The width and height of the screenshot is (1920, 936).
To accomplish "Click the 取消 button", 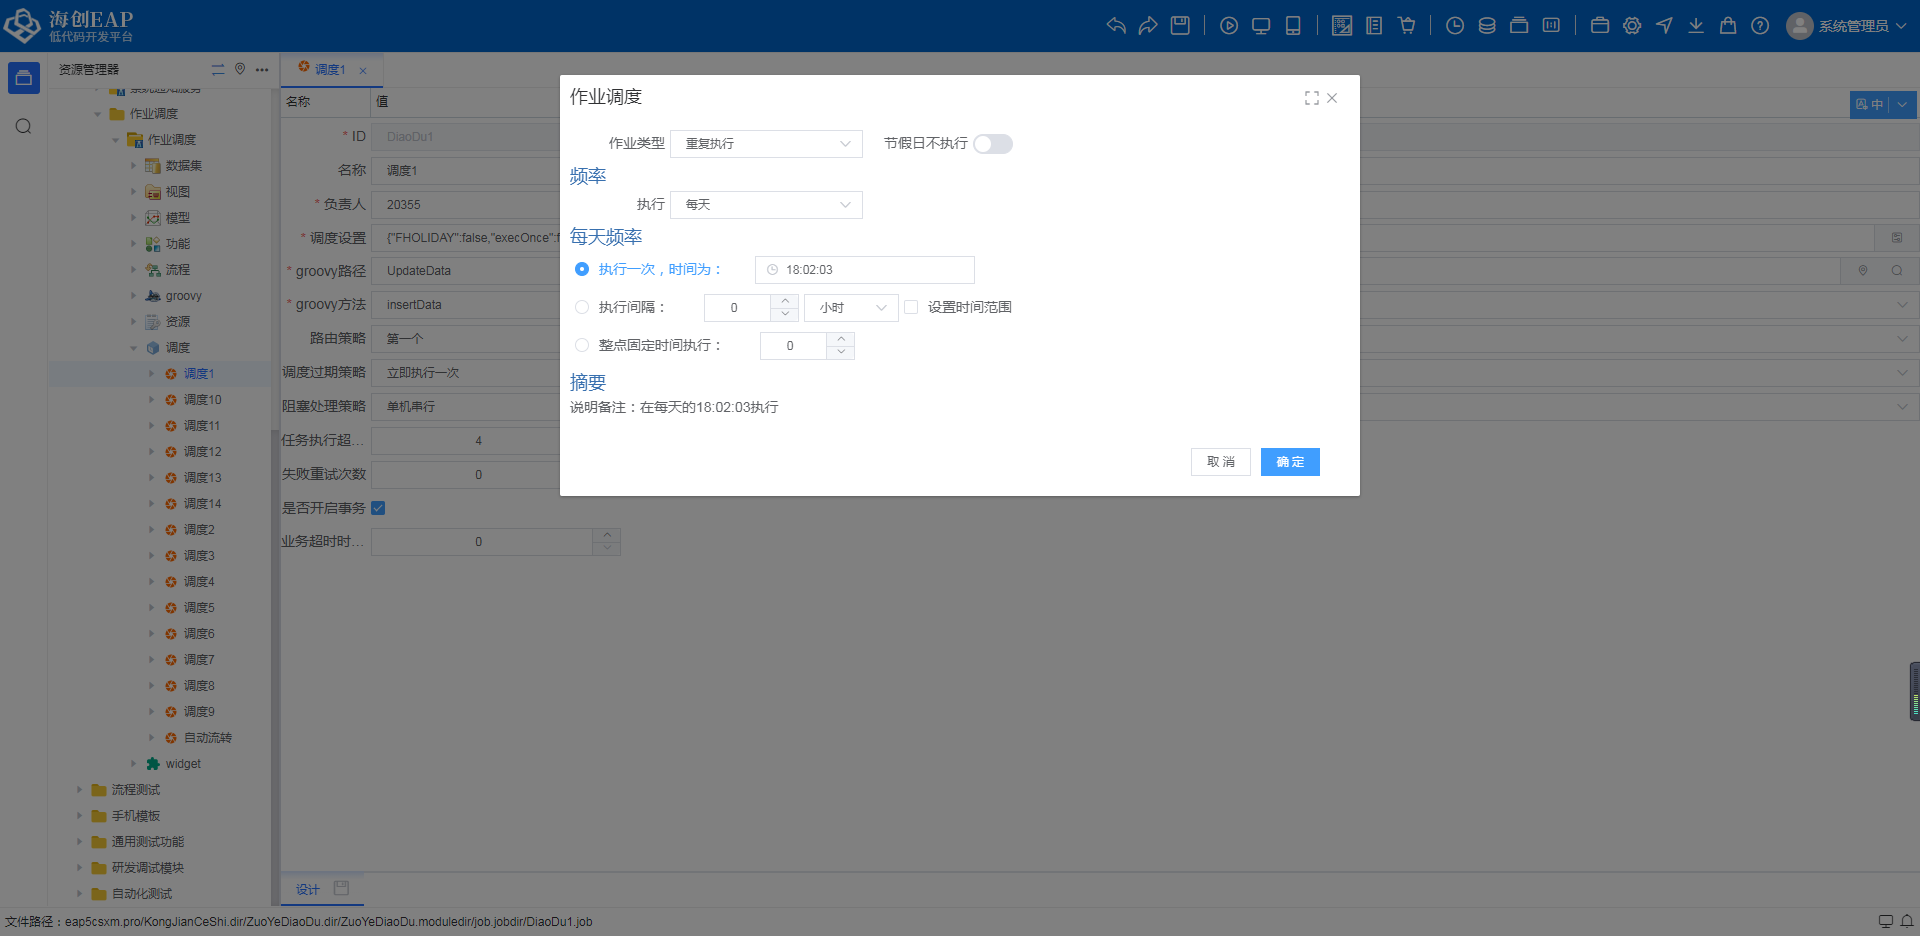I will click(1220, 462).
